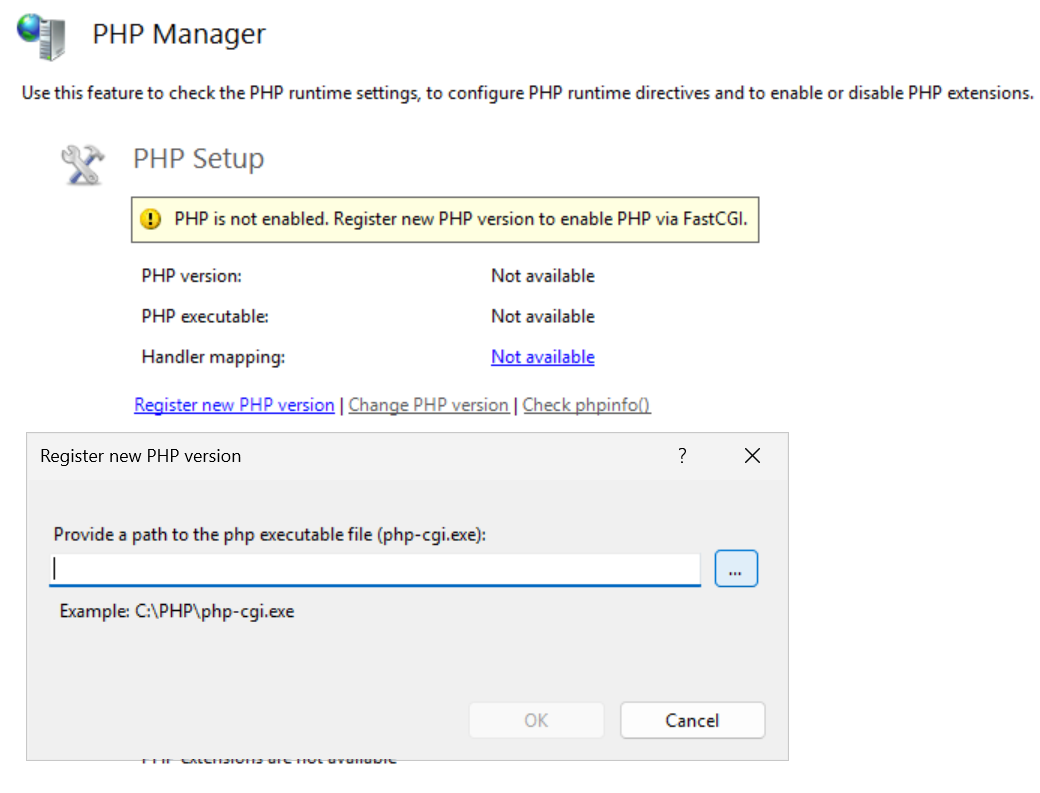The width and height of the screenshot is (1040, 793).
Task: Click 'Not available' value beside PHP executable
Action: [x=543, y=316]
